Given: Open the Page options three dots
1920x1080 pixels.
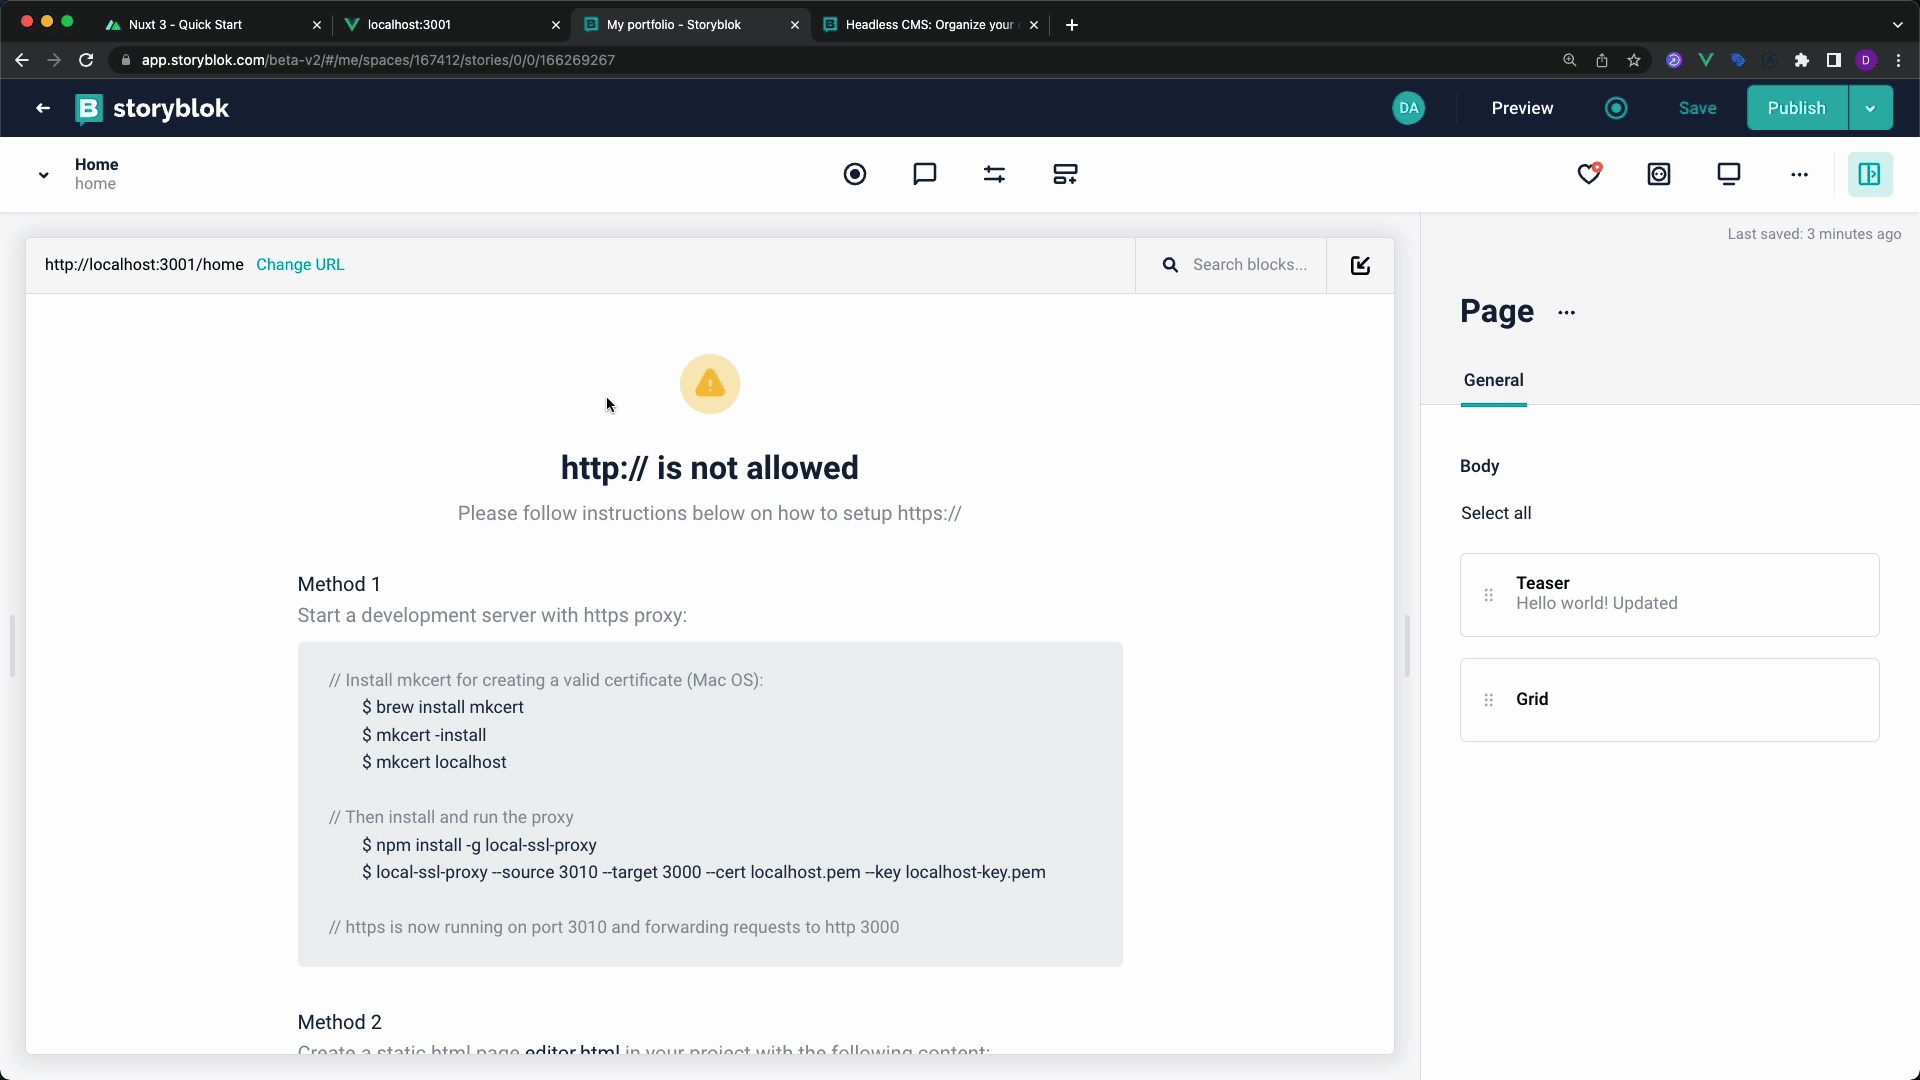Looking at the screenshot, I should pyautogui.click(x=1566, y=313).
